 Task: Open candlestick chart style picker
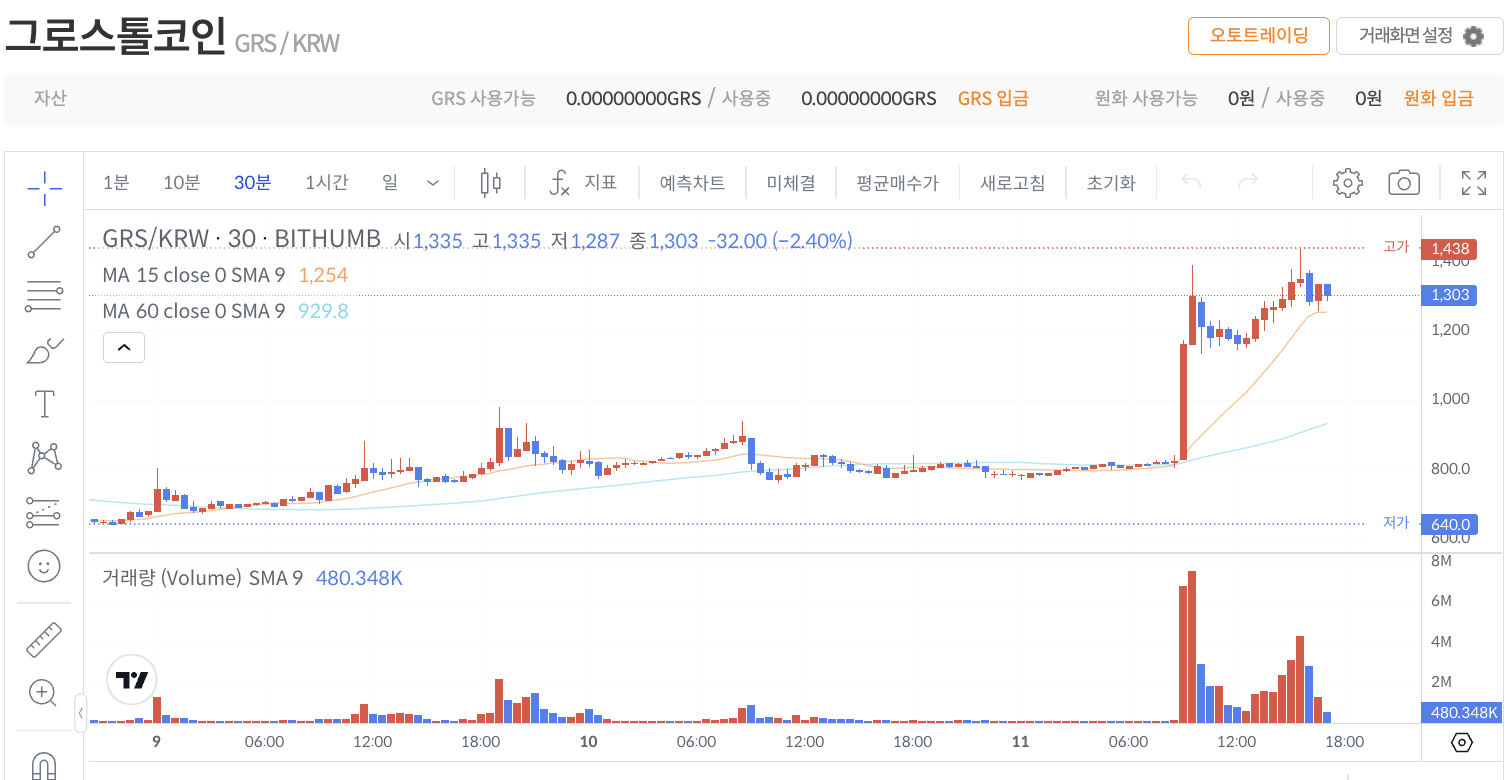[x=490, y=183]
